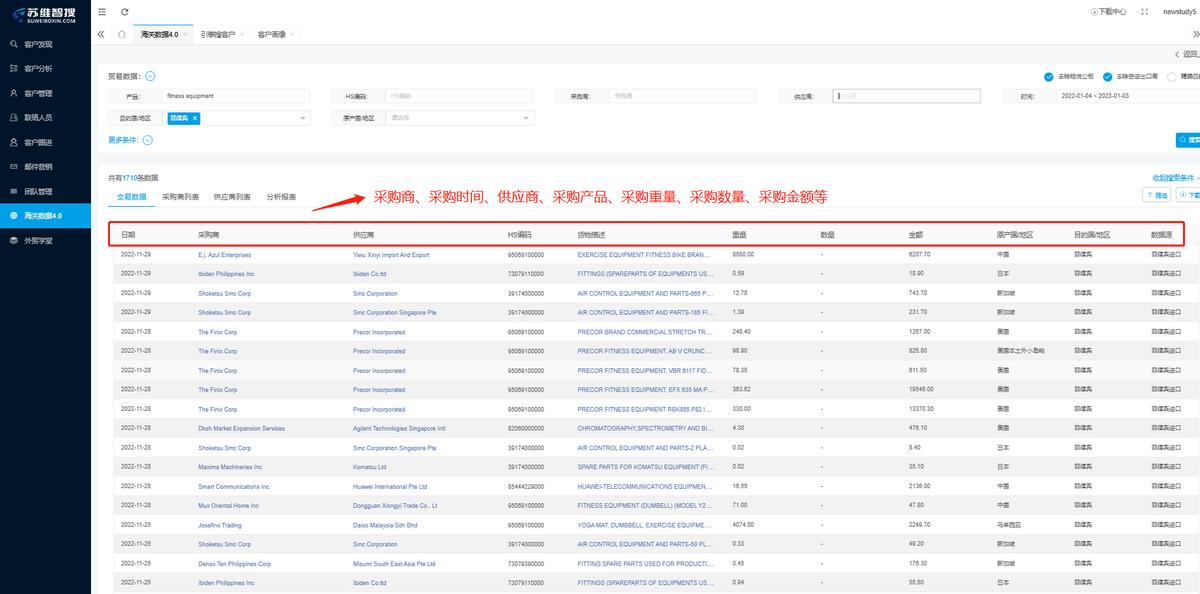Go to the home tab icon
Image resolution: width=1200 pixels, height=594 pixels.
point(122,34)
